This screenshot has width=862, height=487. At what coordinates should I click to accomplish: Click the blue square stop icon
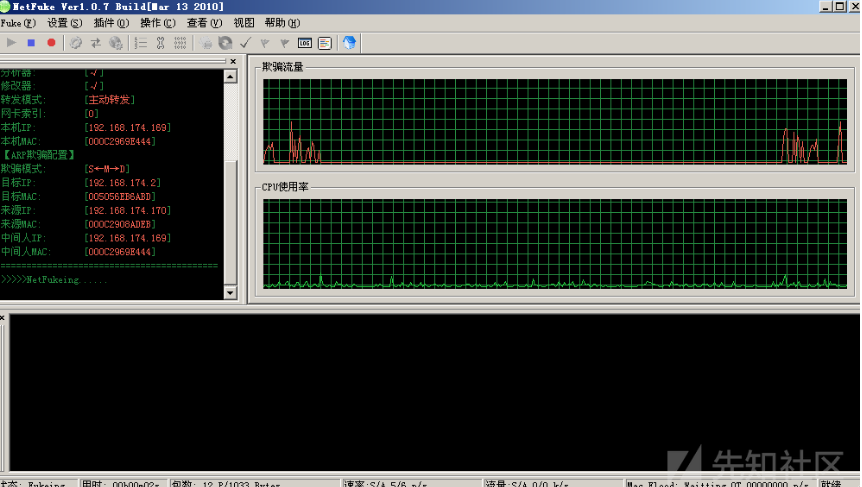[x=31, y=43]
